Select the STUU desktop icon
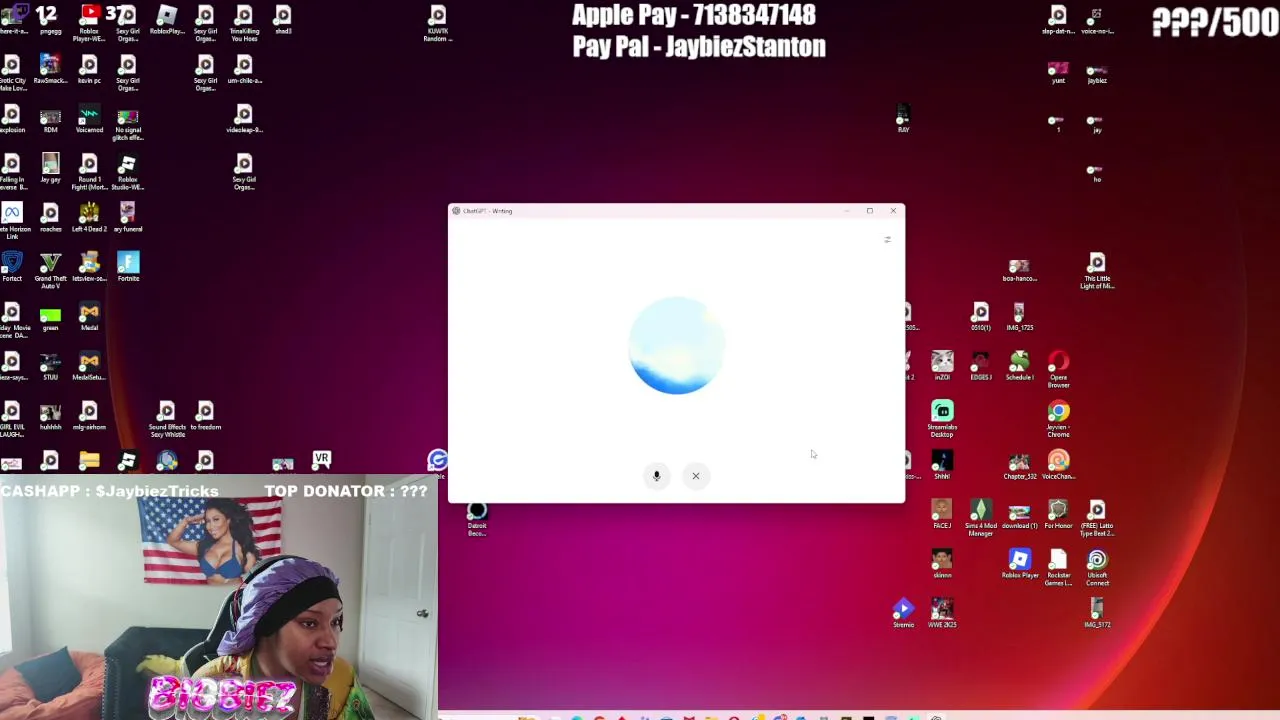Image resolution: width=1280 pixels, height=720 pixels. click(x=50, y=365)
